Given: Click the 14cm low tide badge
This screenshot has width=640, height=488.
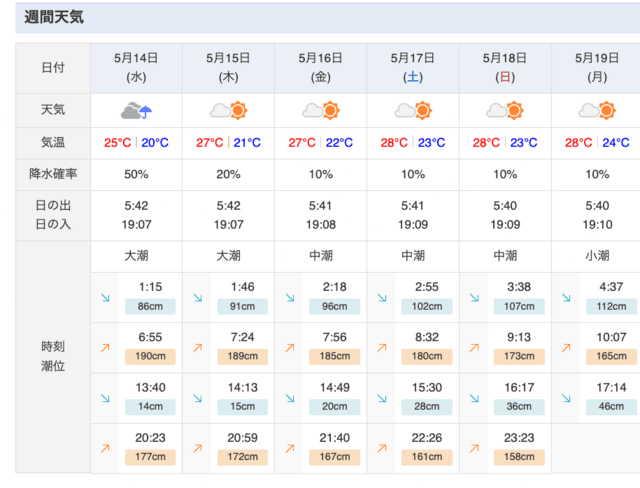Looking at the screenshot, I should point(150,407).
